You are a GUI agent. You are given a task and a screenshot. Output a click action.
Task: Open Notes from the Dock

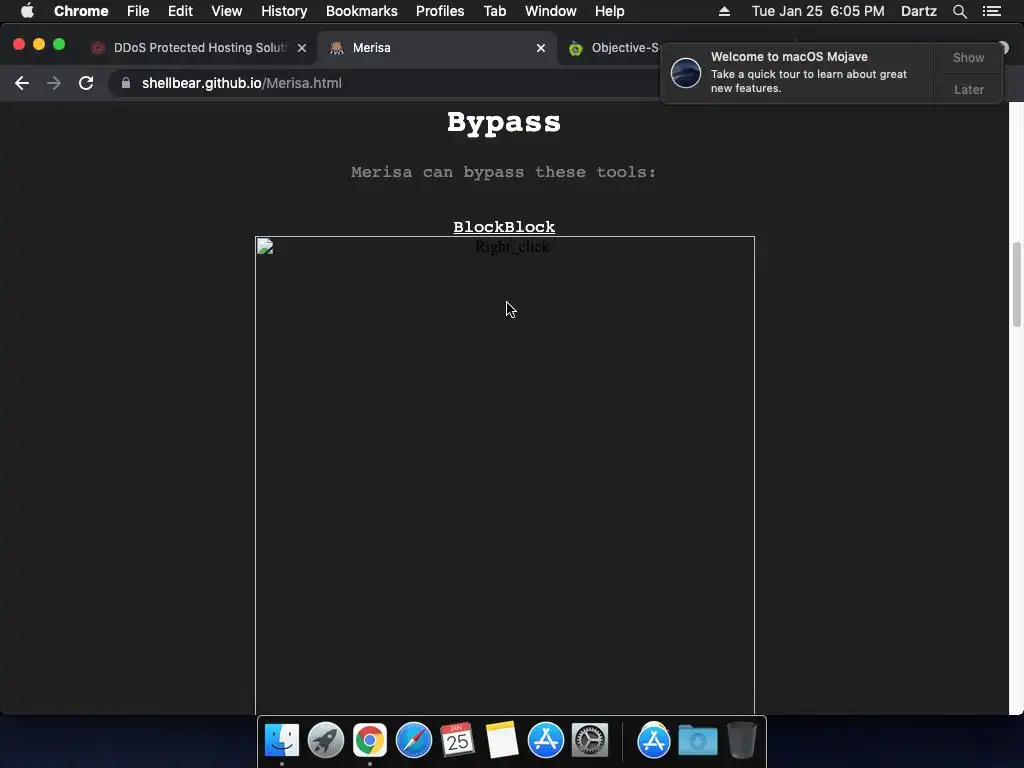tap(502, 740)
